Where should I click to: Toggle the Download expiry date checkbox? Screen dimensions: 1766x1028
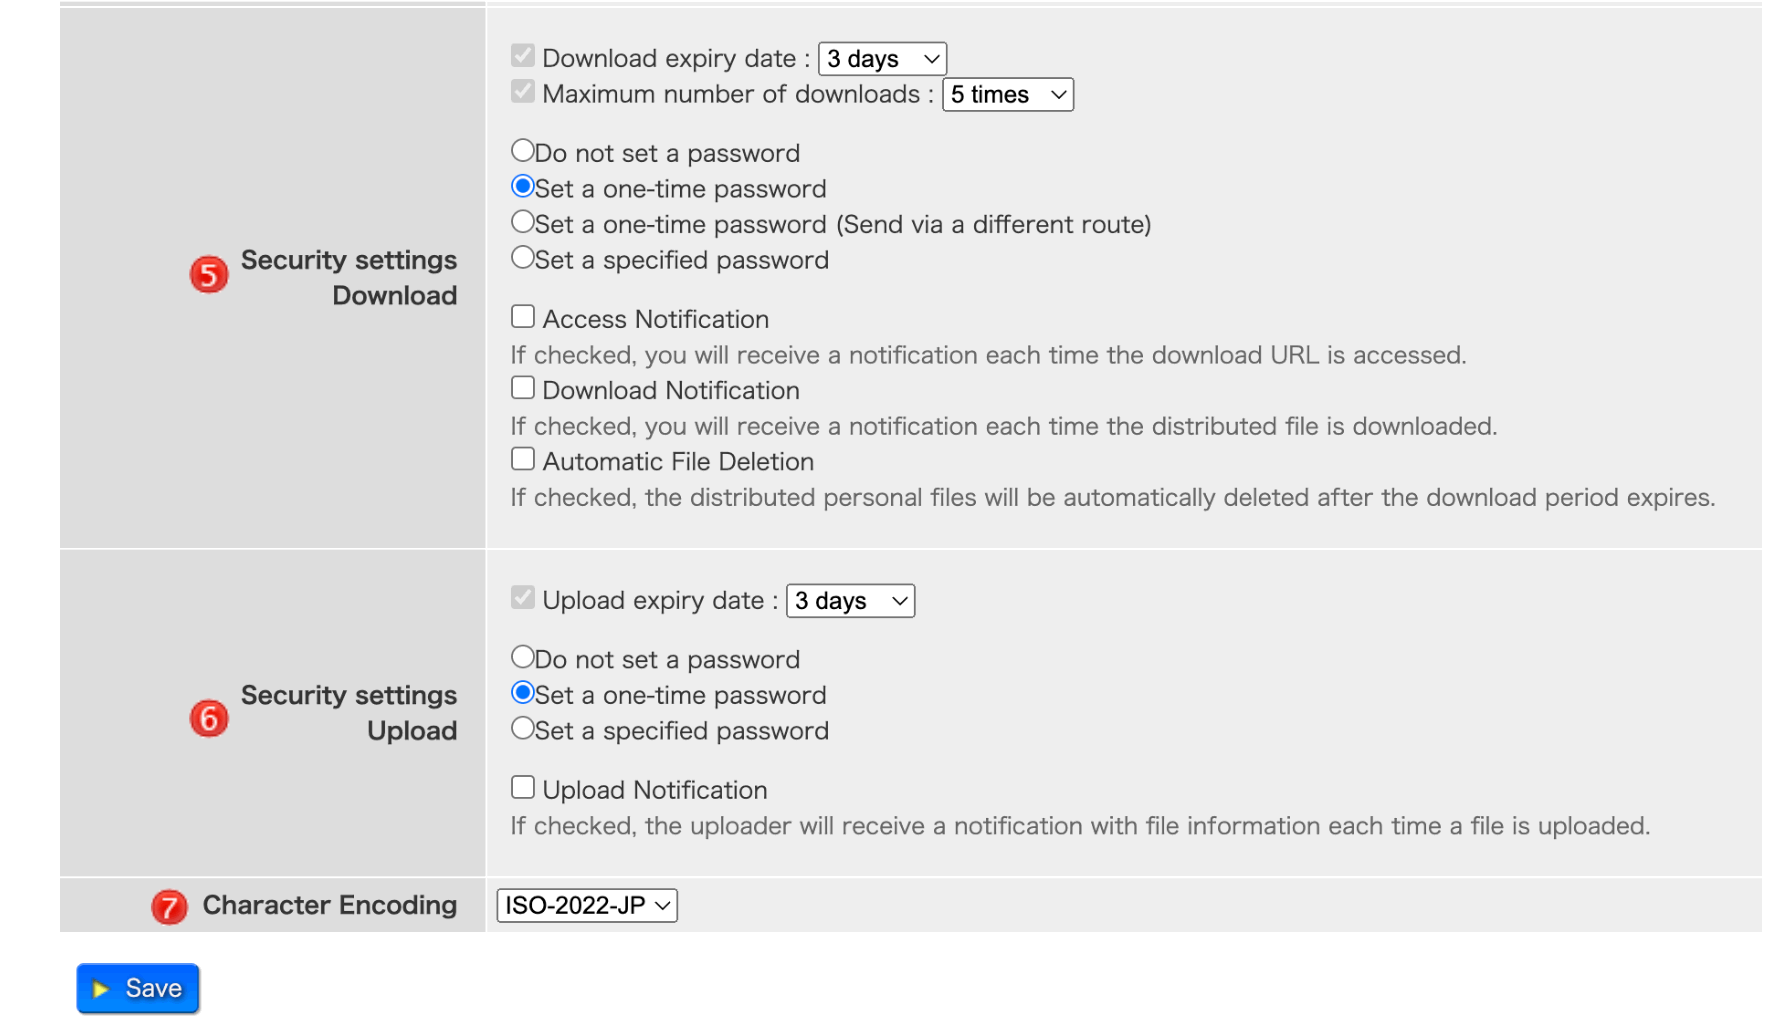[523, 56]
